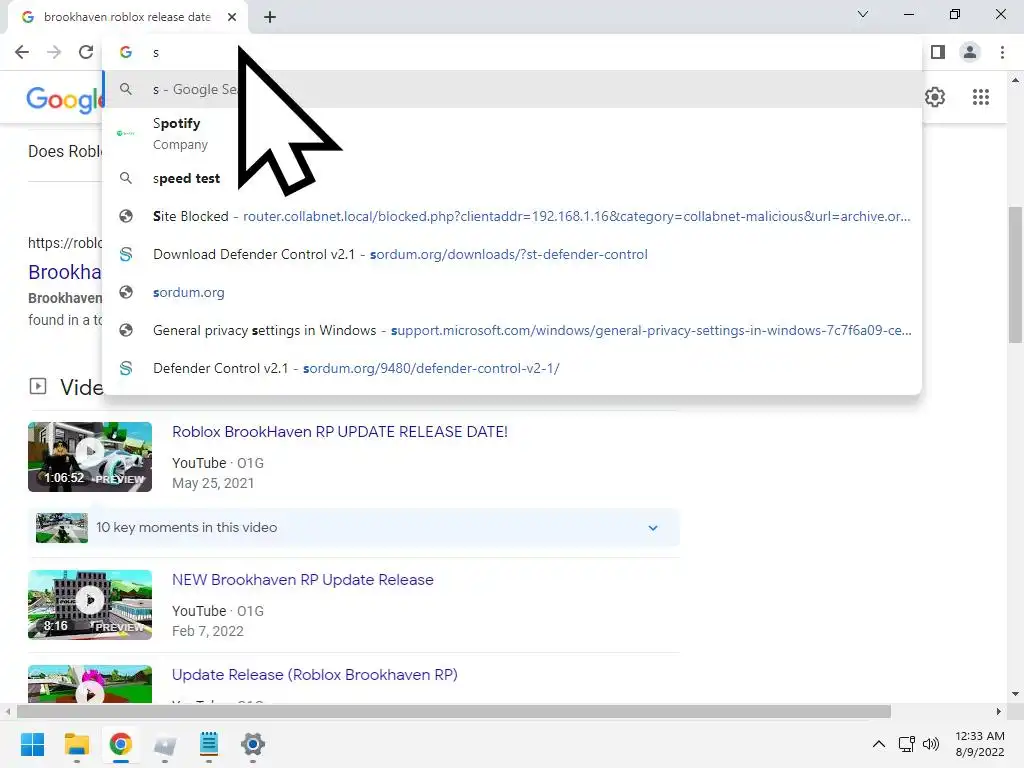This screenshot has width=1024, height=768.
Task: Open the Notepad taskbar icon
Action: (x=208, y=744)
